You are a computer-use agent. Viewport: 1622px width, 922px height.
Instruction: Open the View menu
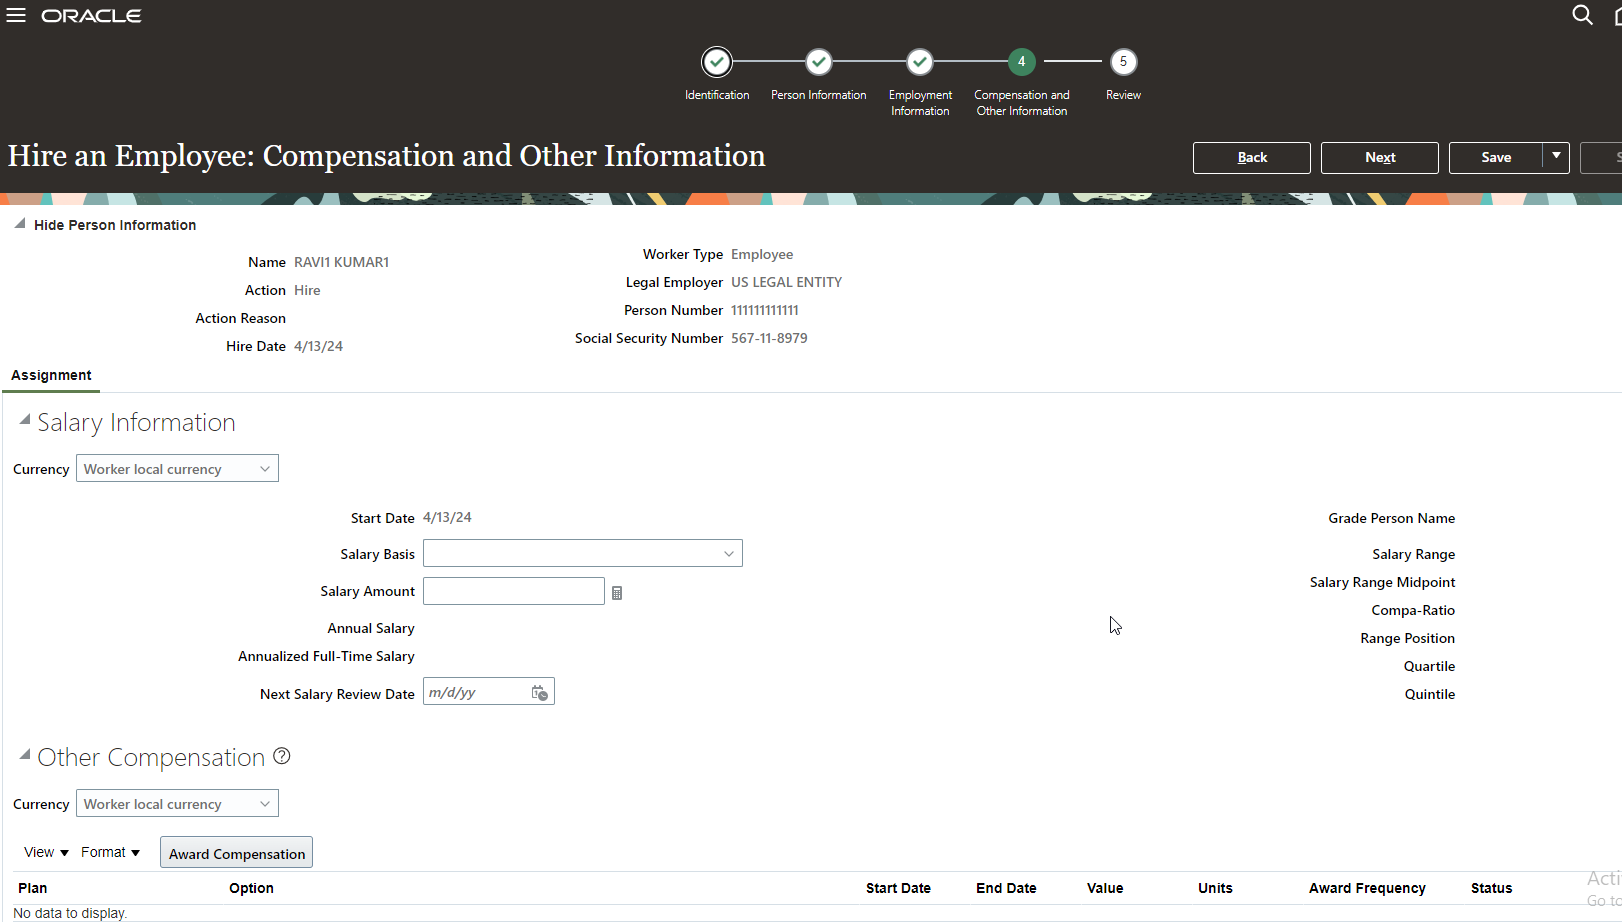tap(46, 852)
